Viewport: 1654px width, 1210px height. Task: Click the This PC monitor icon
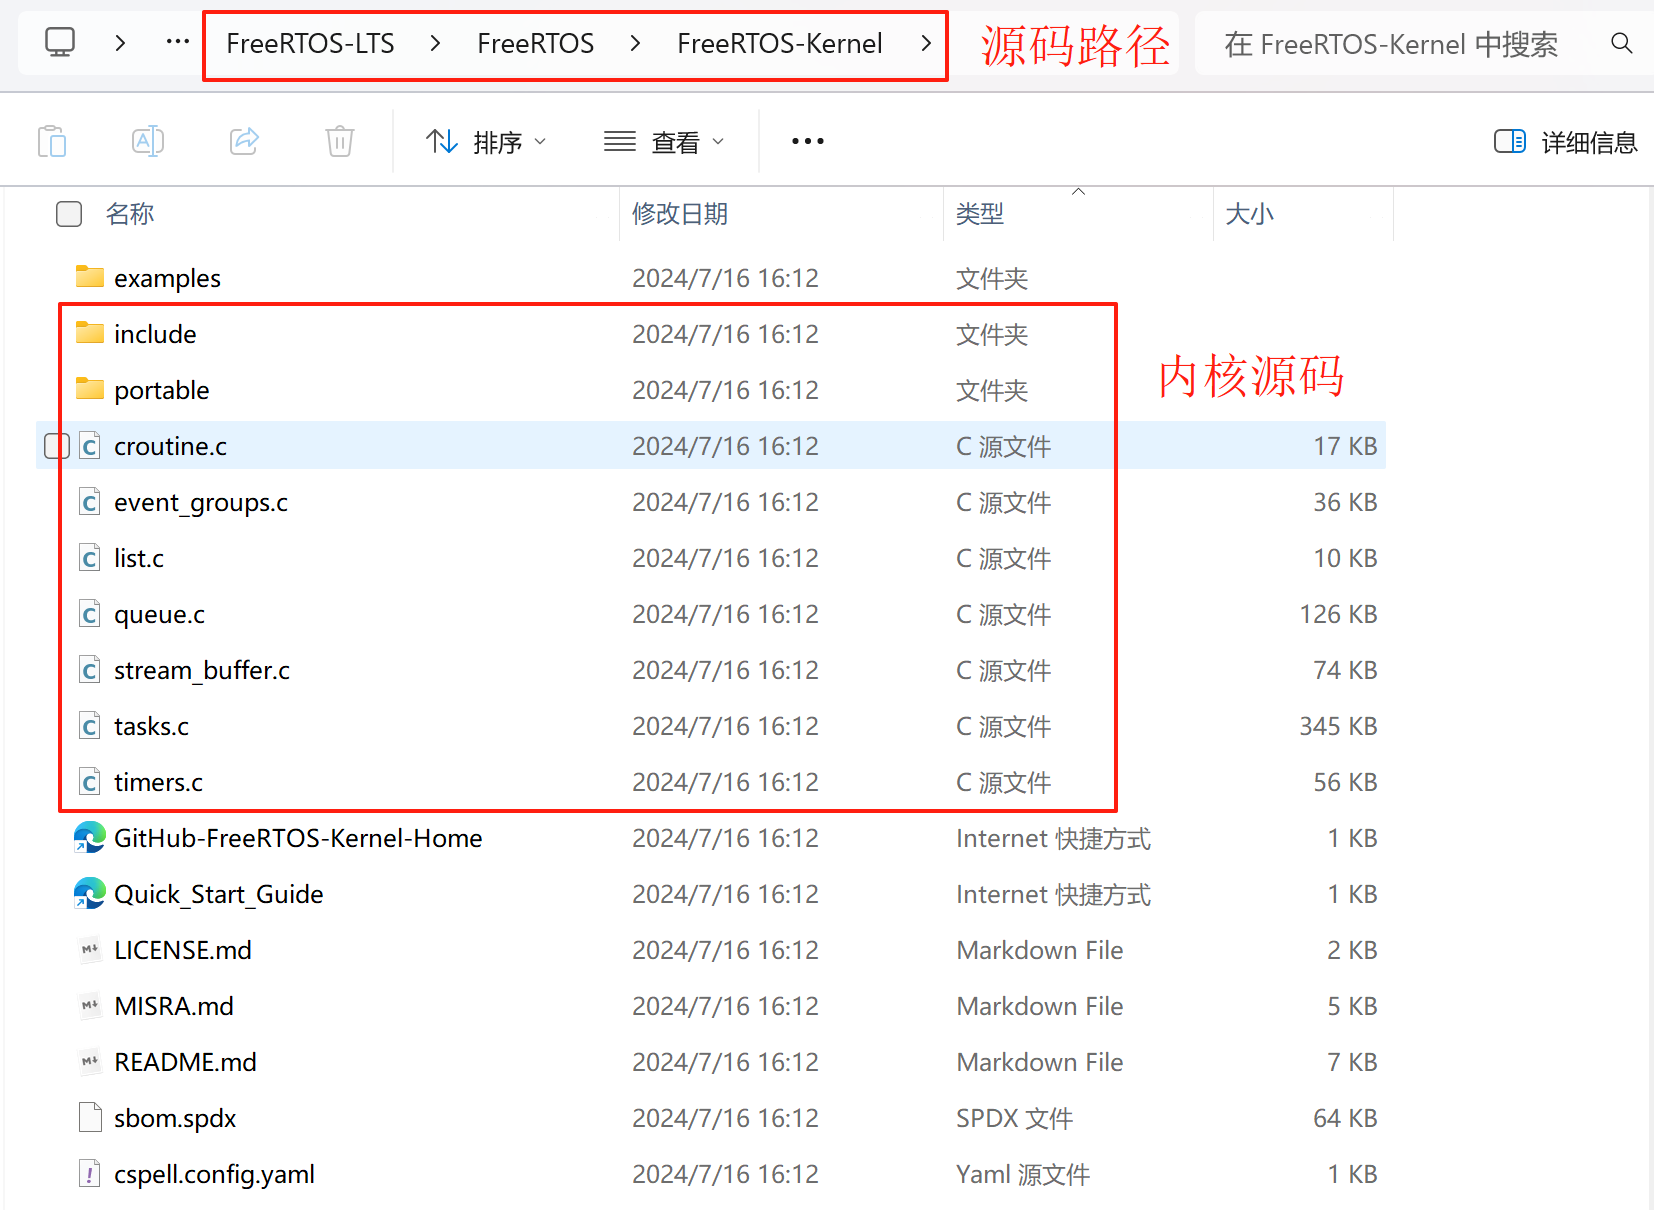pyautogui.click(x=60, y=42)
